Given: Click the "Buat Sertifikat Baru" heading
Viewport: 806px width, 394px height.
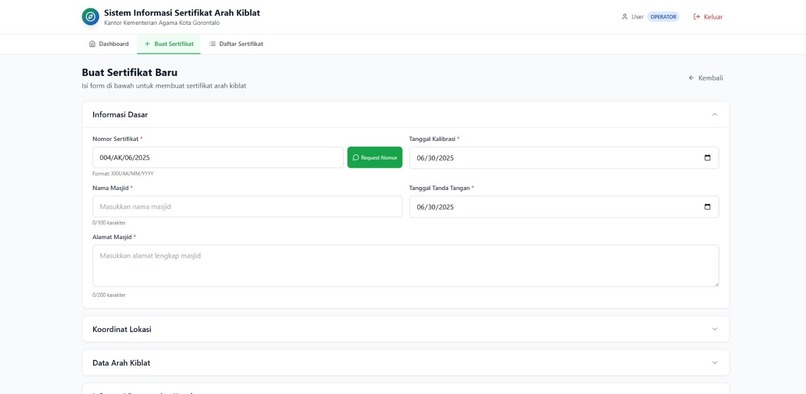Looking at the screenshot, I should pyautogui.click(x=130, y=73).
